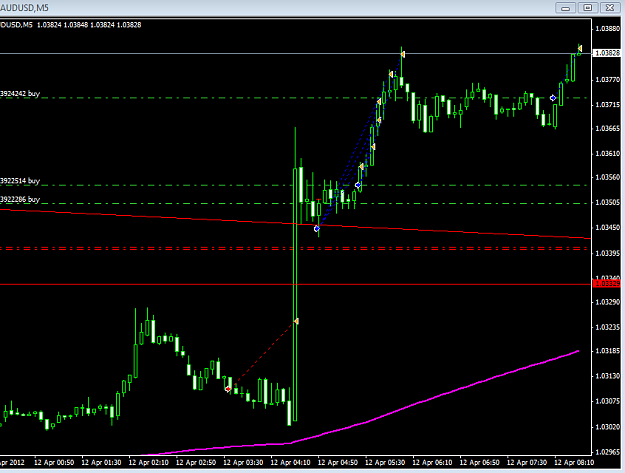The image size is (625, 473).
Task: Click the 1.03130 price scale label
Action: (607, 376)
